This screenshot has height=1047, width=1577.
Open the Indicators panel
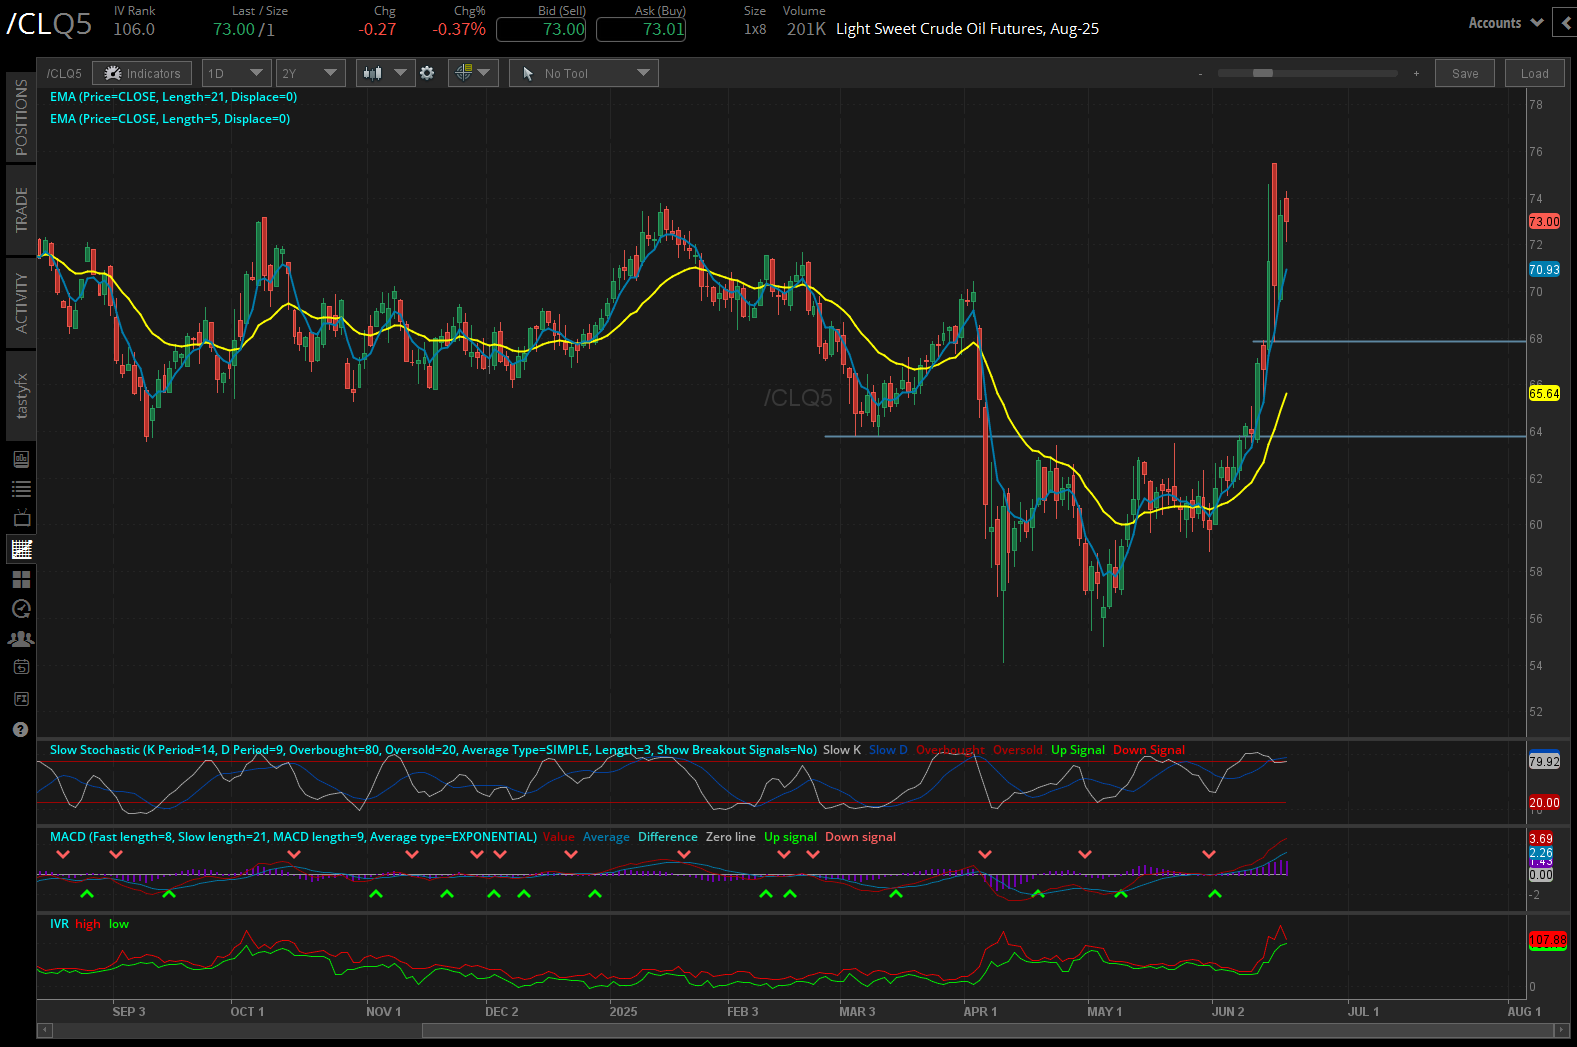pyautogui.click(x=142, y=73)
